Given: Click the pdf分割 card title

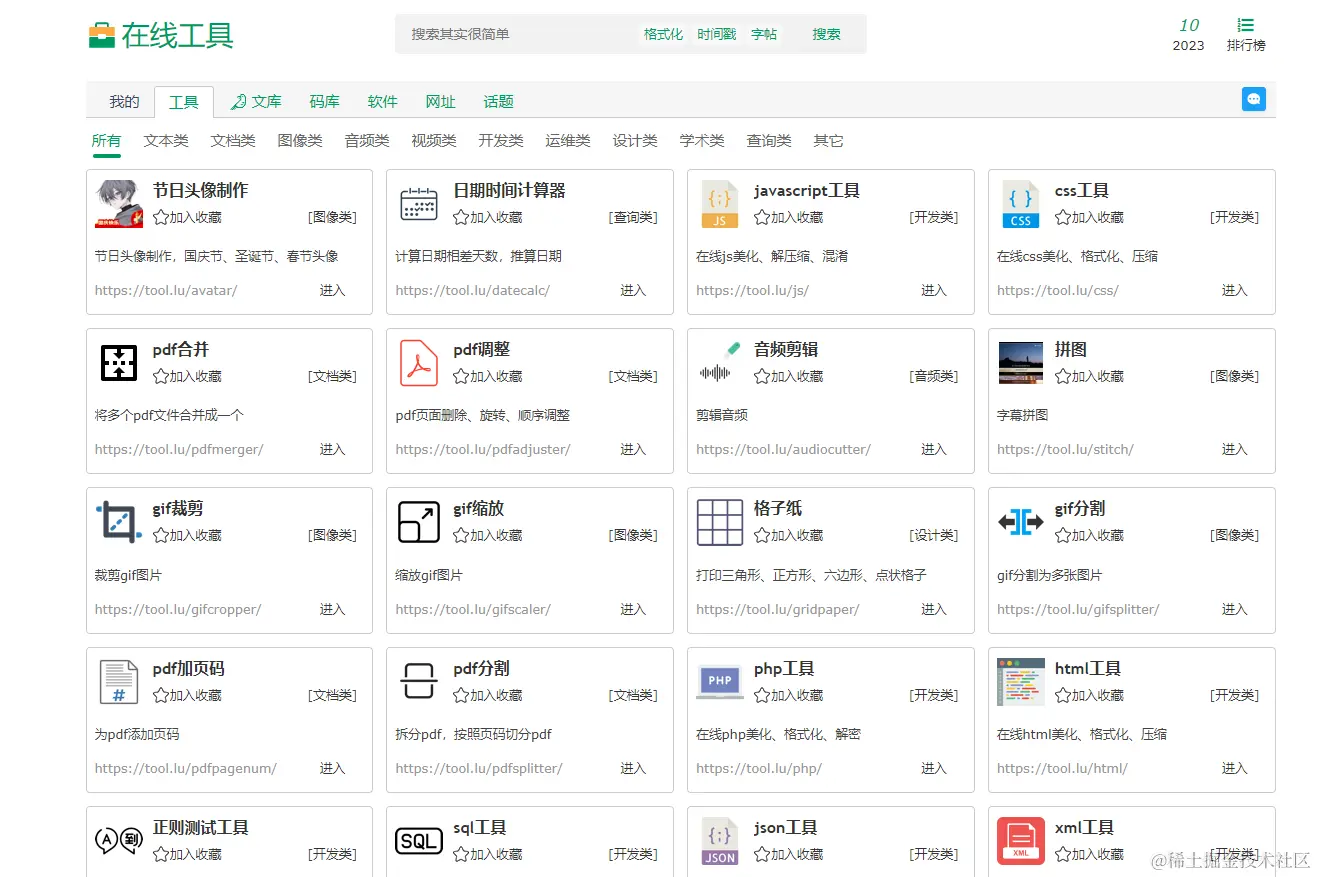Looking at the screenshot, I should click(x=482, y=668).
